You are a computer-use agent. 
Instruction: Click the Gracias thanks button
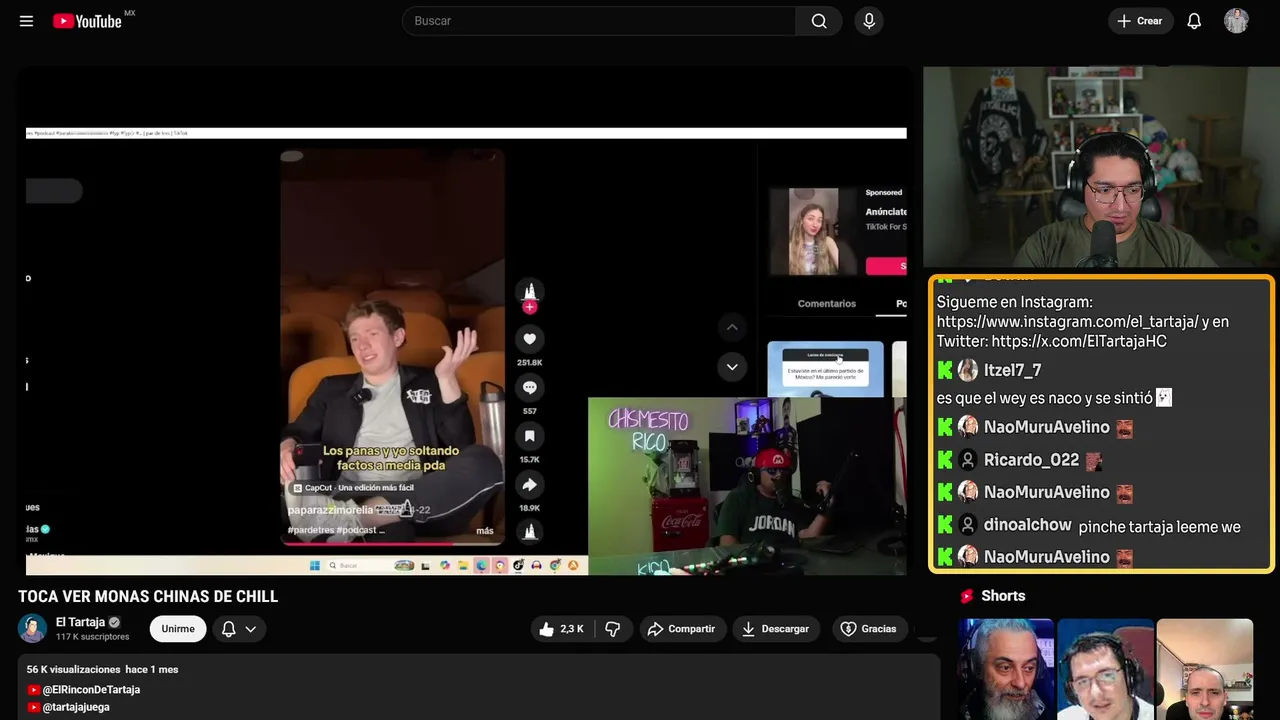[869, 628]
